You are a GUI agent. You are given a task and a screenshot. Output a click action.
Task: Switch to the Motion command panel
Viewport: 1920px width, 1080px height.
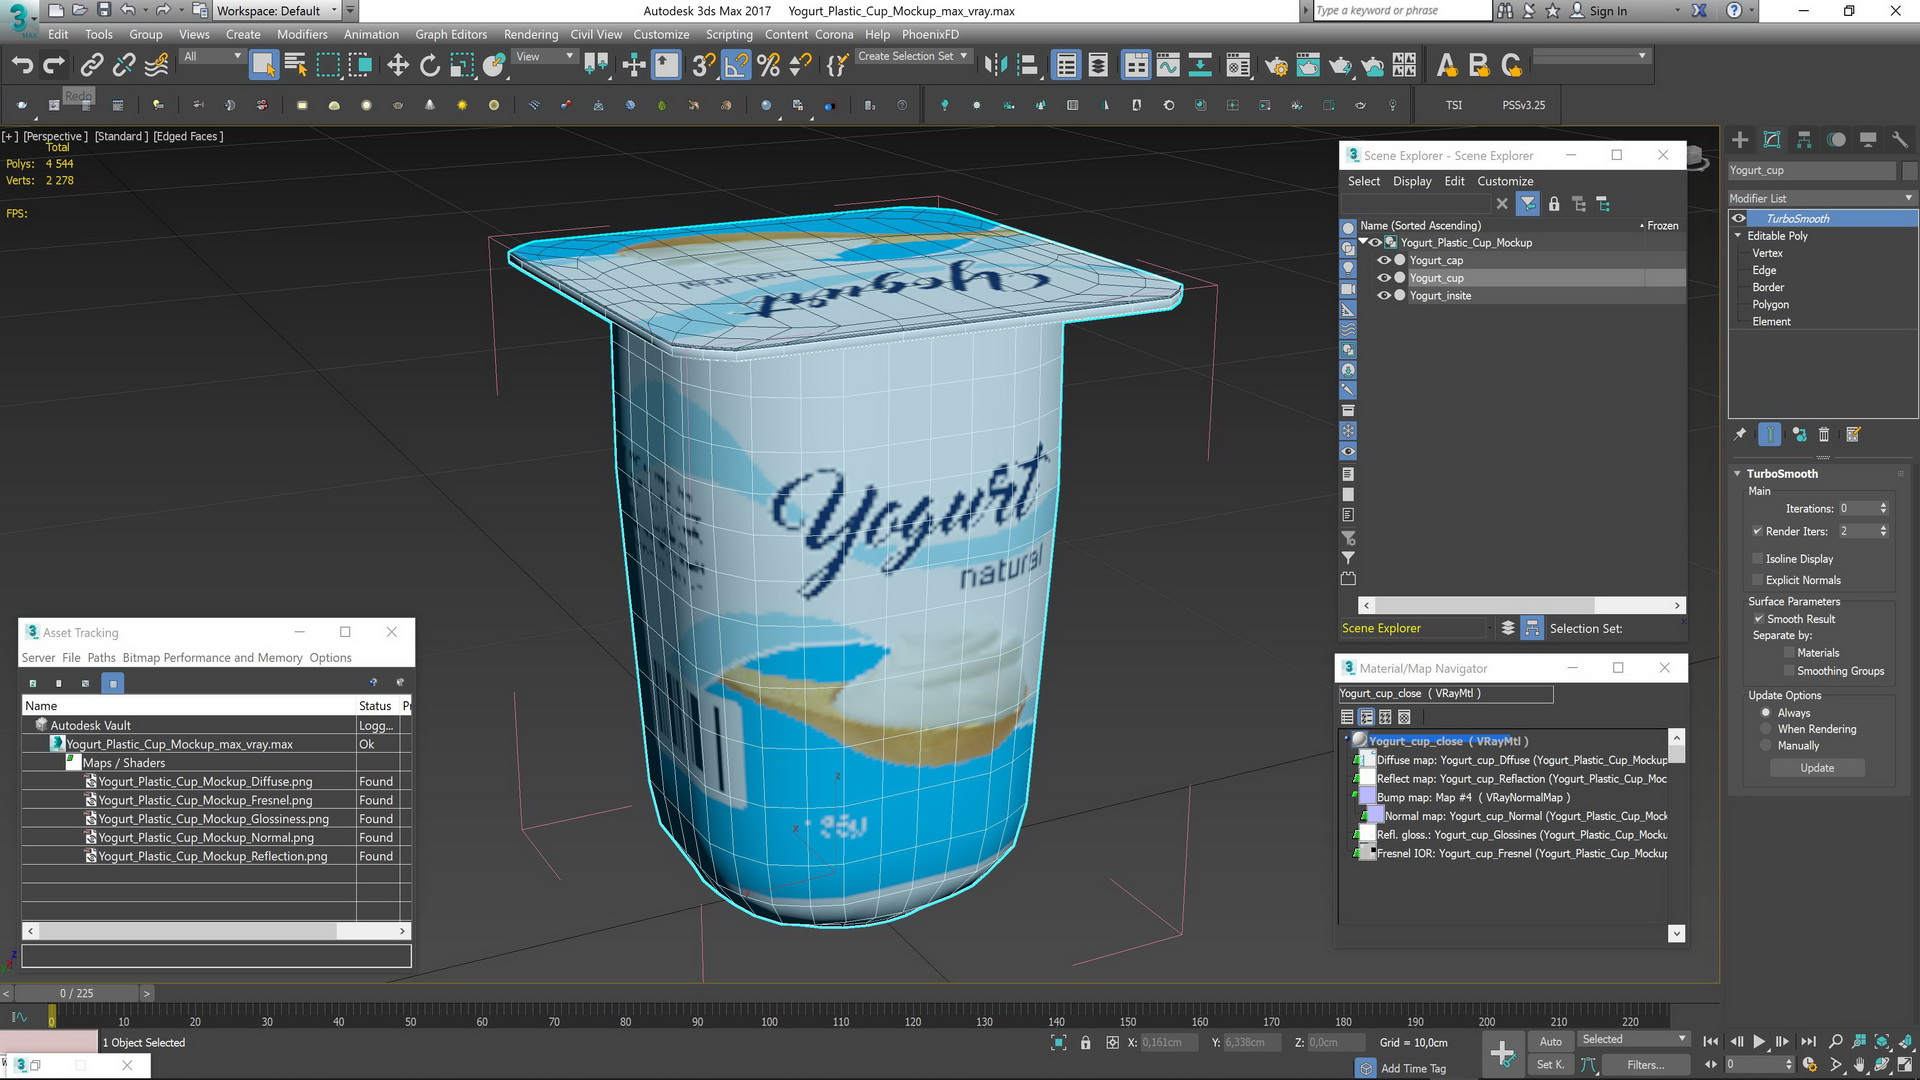tap(1836, 140)
